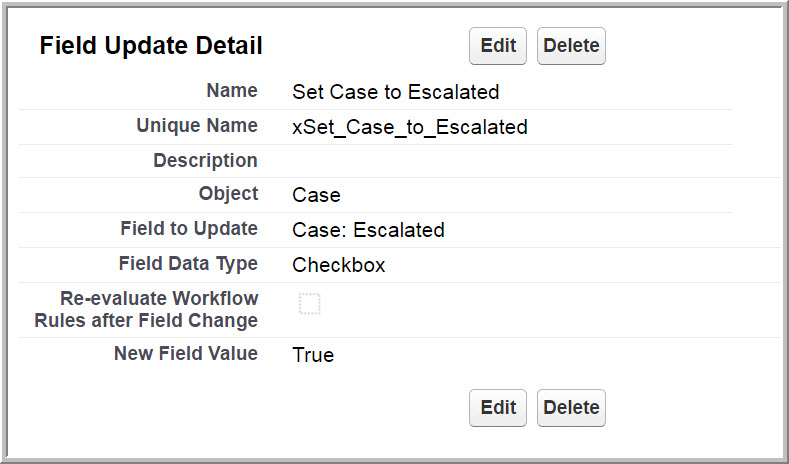Click the 'New Field Value' label
Image resolution: width=789 pixels, height=464 pixels.
tap(186, 354)
